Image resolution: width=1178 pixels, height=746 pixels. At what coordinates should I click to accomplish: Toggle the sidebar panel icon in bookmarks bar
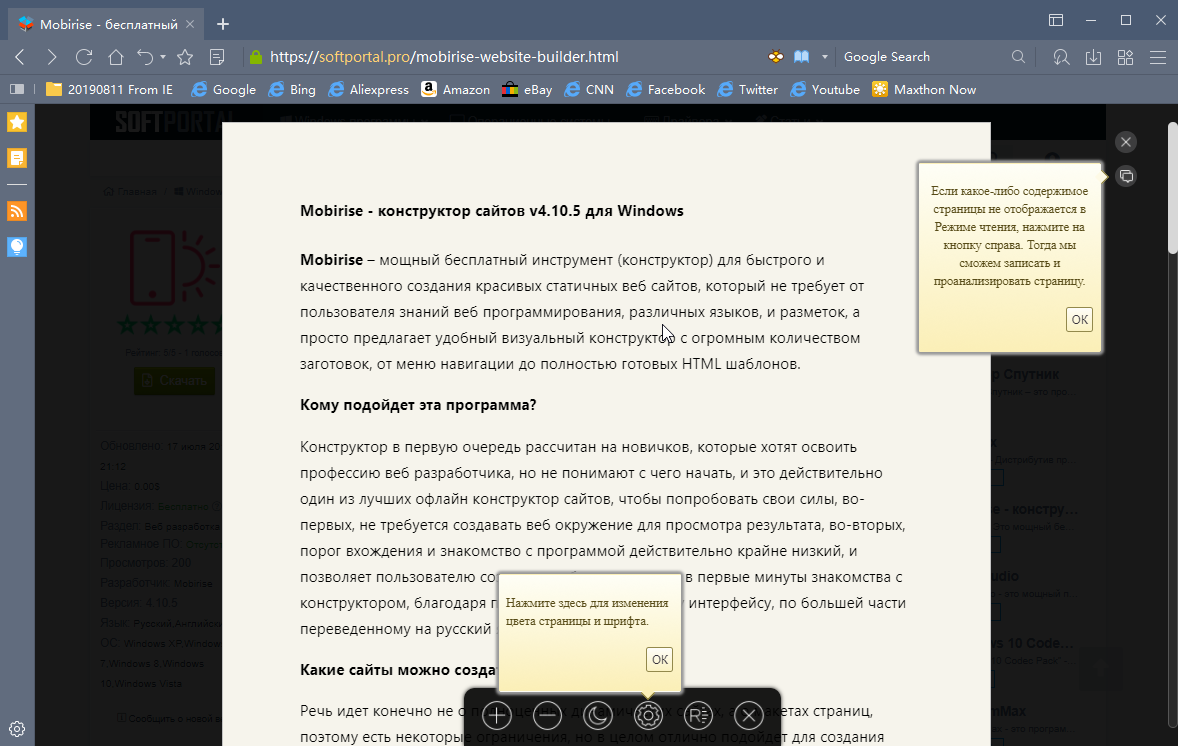point(17,89)
